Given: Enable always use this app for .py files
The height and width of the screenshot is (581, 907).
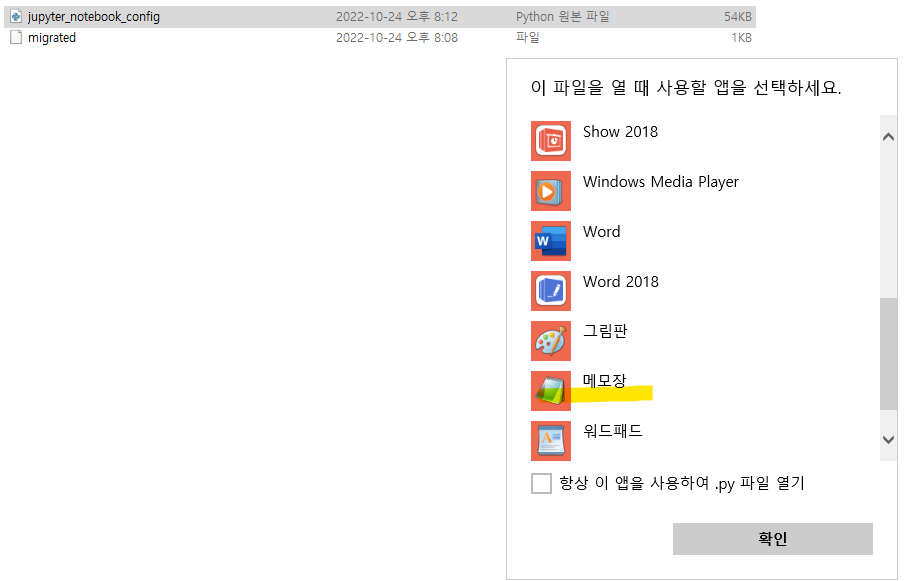Looking at the screenshot, I should coord(541,483).
